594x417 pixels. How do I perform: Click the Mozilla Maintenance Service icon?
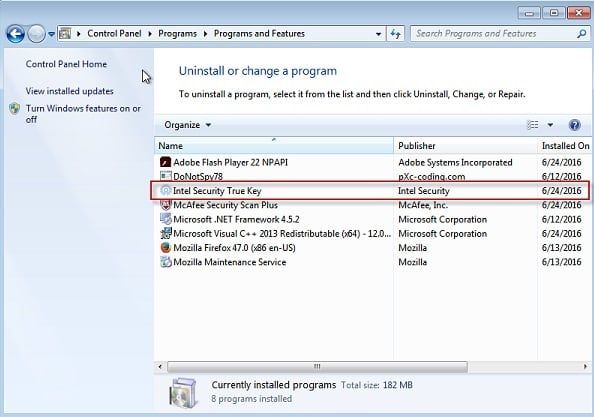click(166, 262)
